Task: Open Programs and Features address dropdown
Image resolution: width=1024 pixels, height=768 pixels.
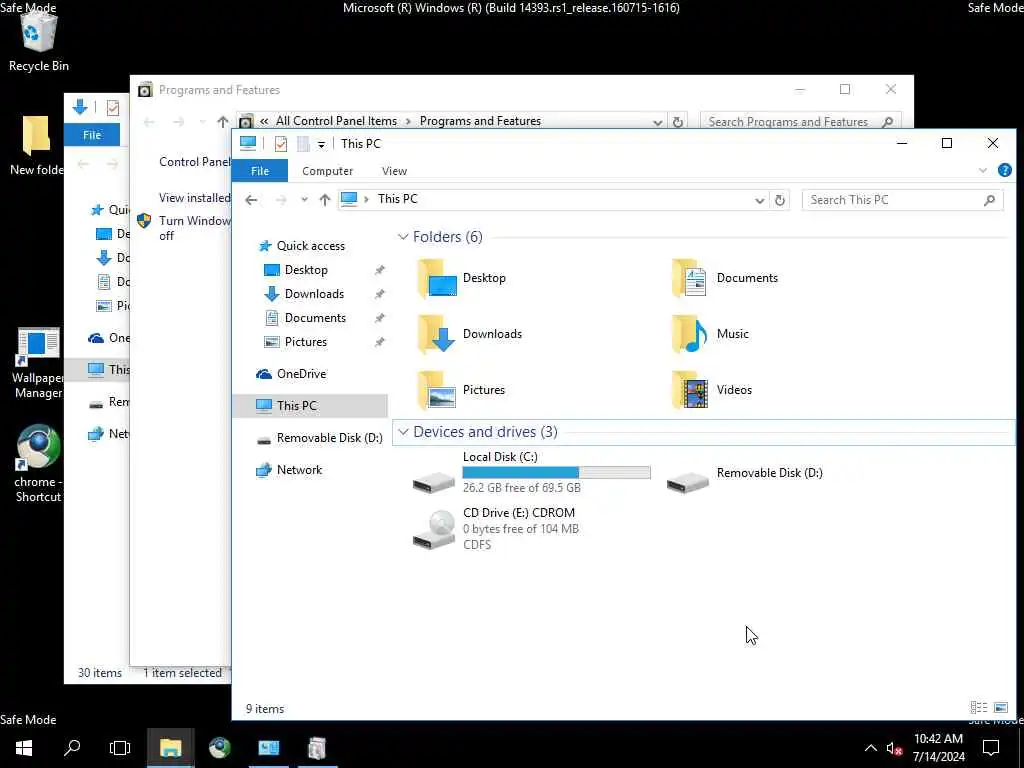Action: click(657, 122)
